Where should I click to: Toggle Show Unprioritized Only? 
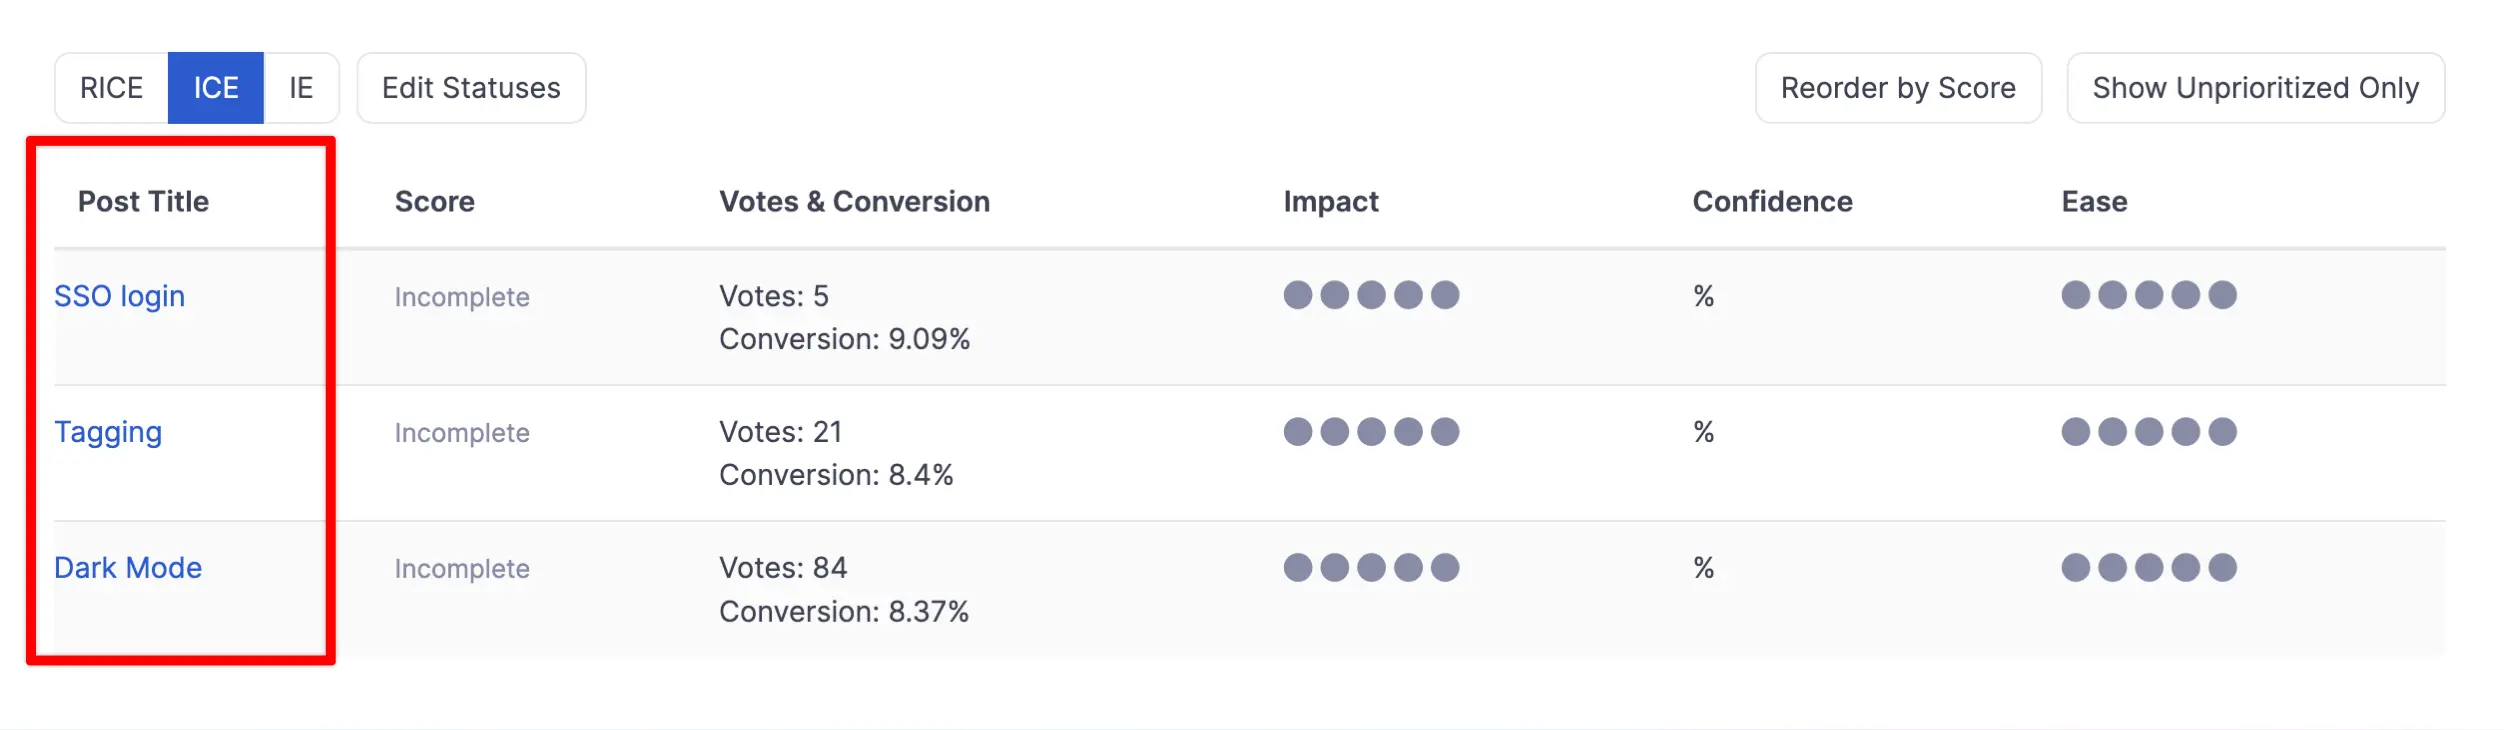2255,88
